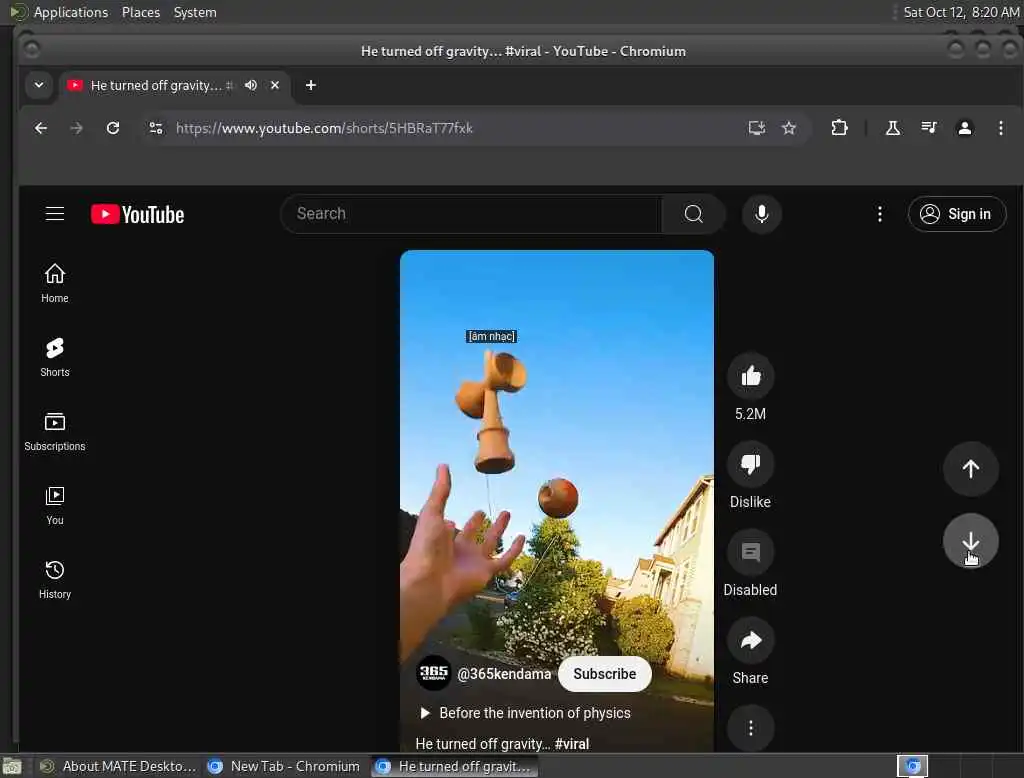Click the clock in the top panel
The width and height of the screenshot is (1024, 778).
961,12
